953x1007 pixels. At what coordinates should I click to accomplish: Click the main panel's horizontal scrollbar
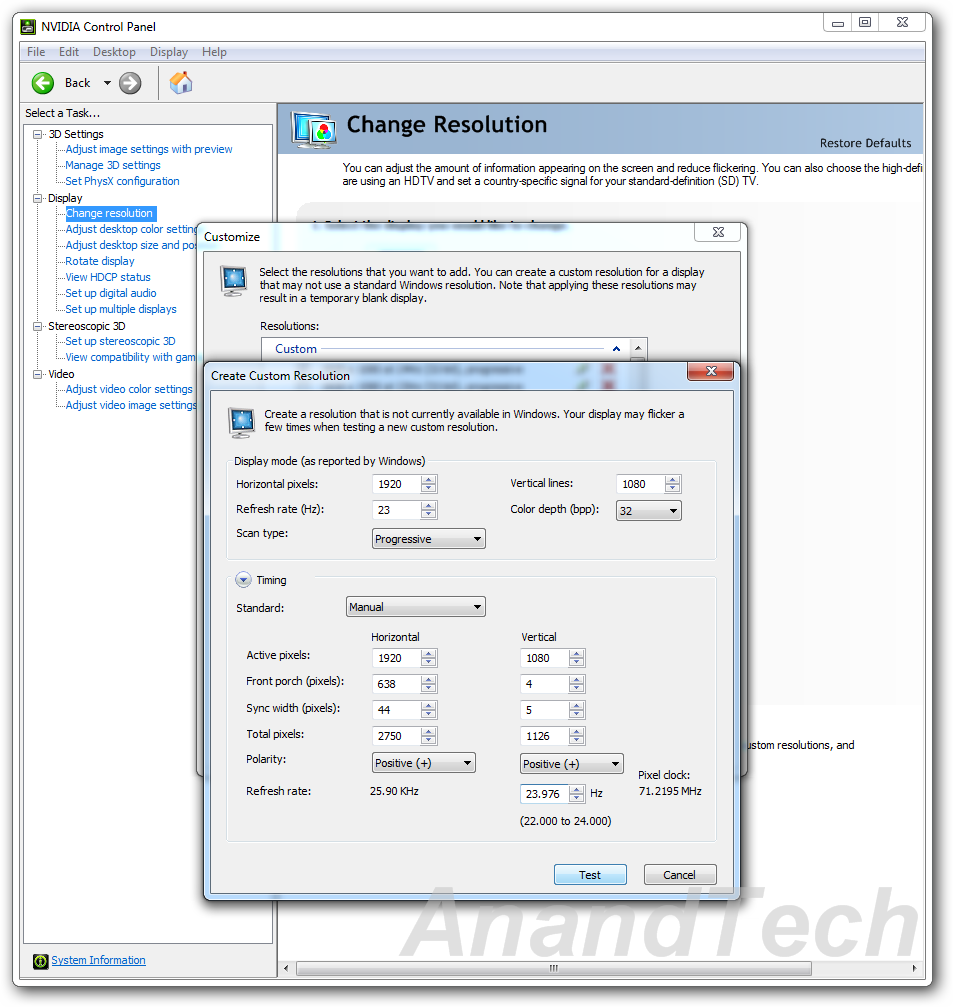(554, 968)
